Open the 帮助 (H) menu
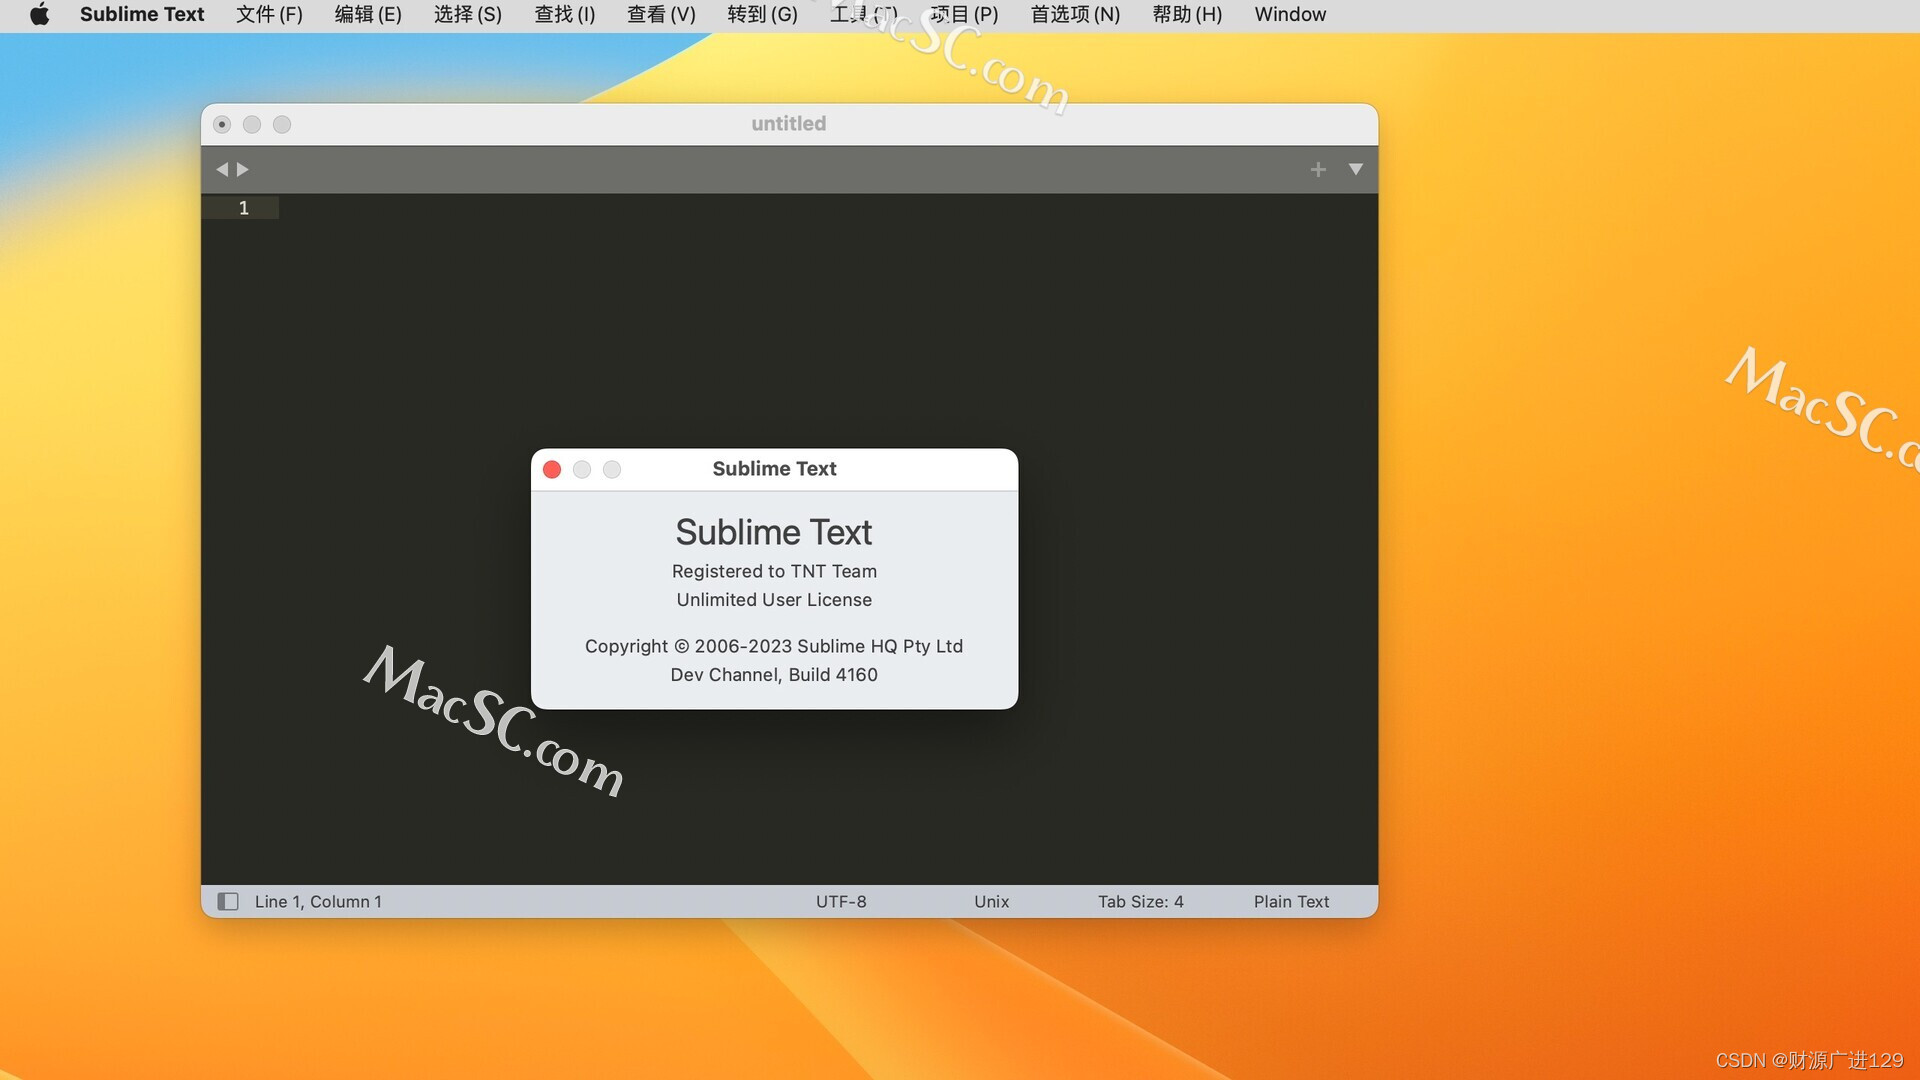The height and width of the screenshot is (1080, 1920). [x=1187, y=14]
